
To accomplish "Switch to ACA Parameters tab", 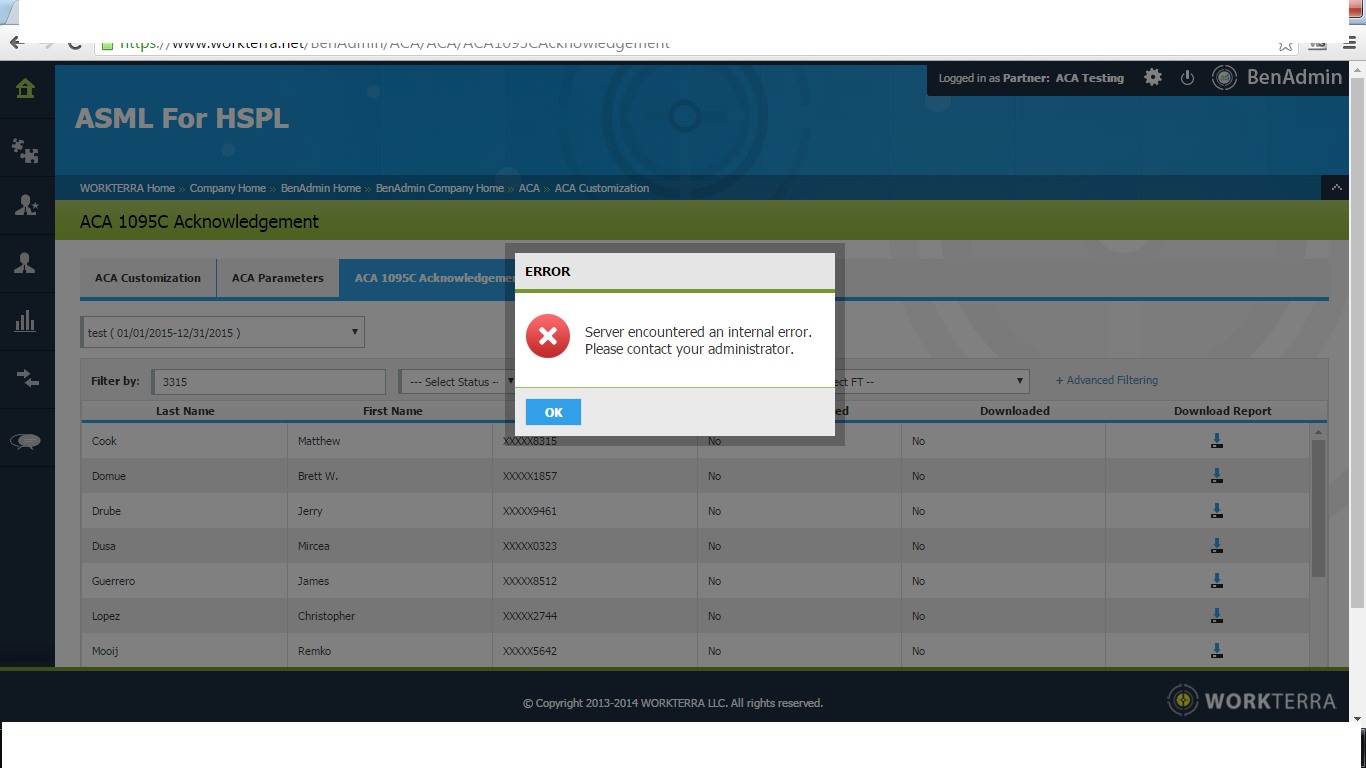I will point(277,278).
